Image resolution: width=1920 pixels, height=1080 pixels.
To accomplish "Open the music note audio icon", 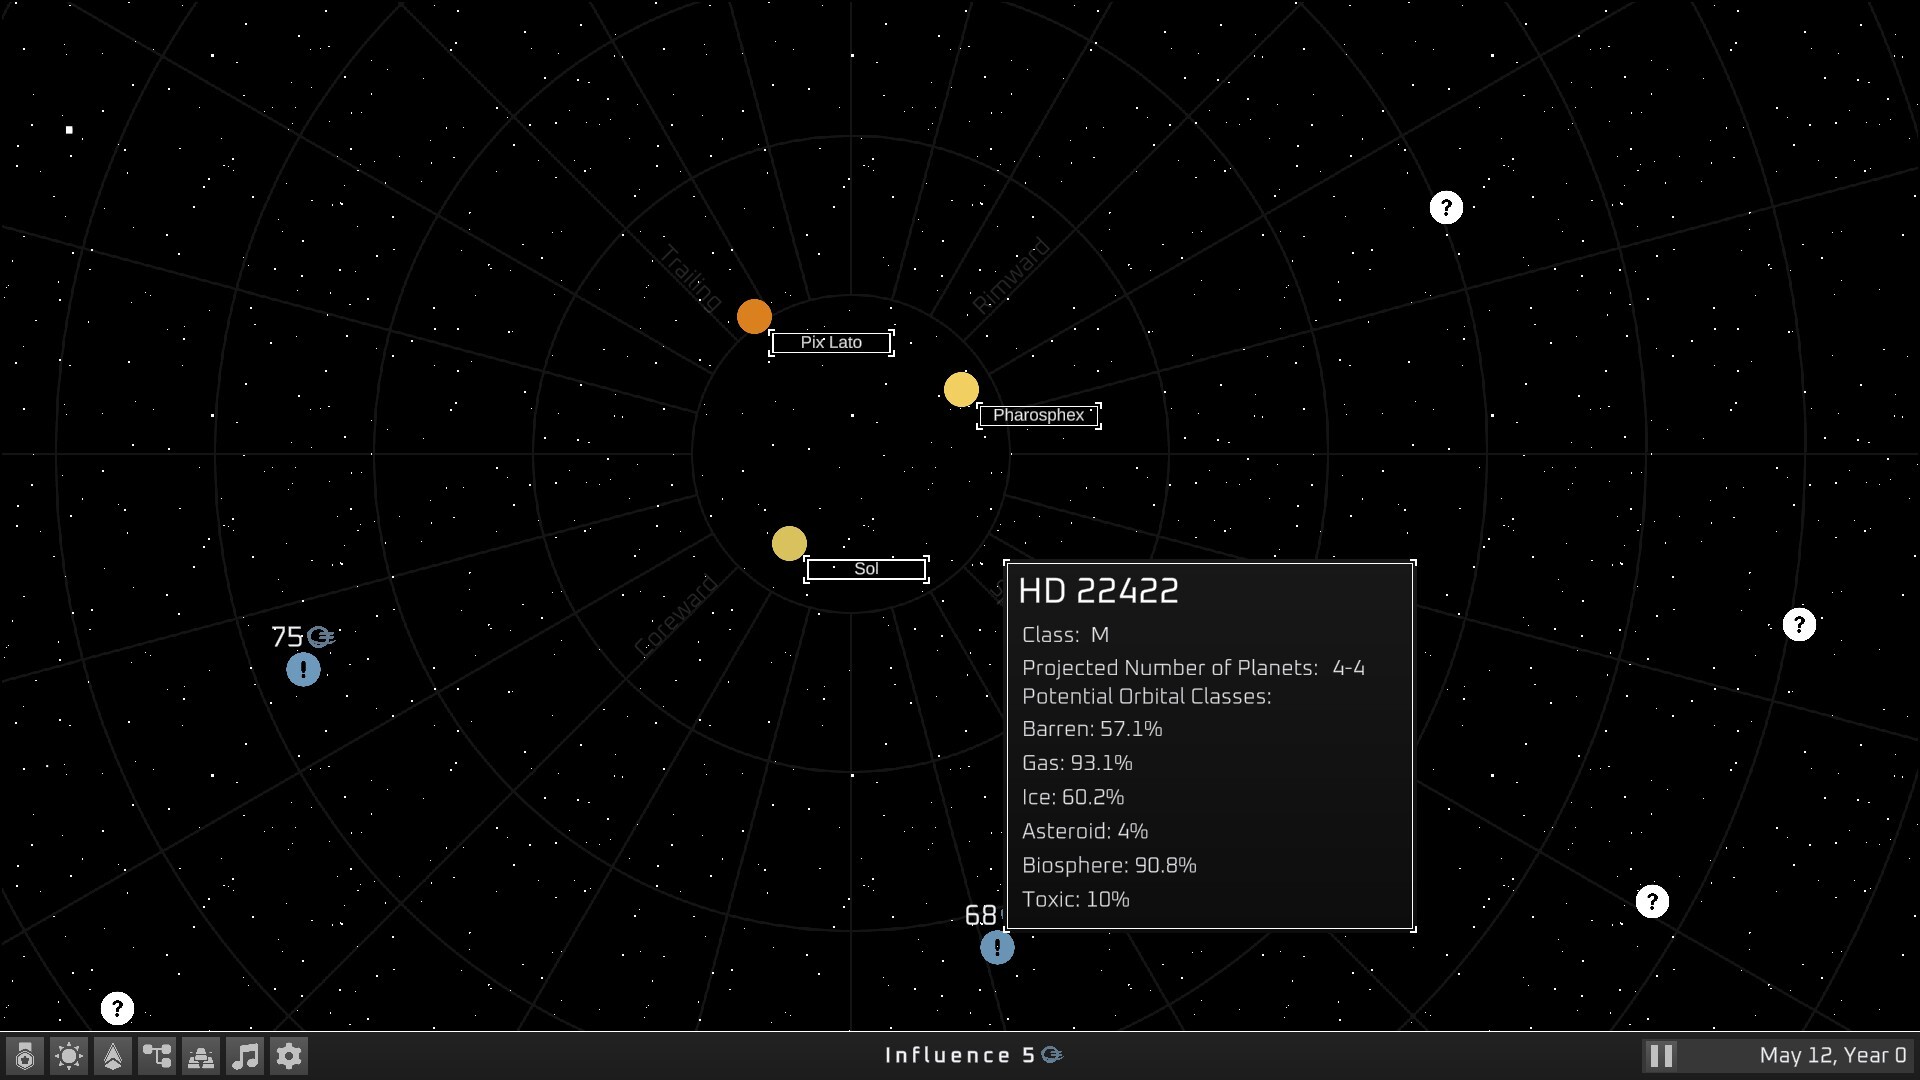I will coord(245,1055).
